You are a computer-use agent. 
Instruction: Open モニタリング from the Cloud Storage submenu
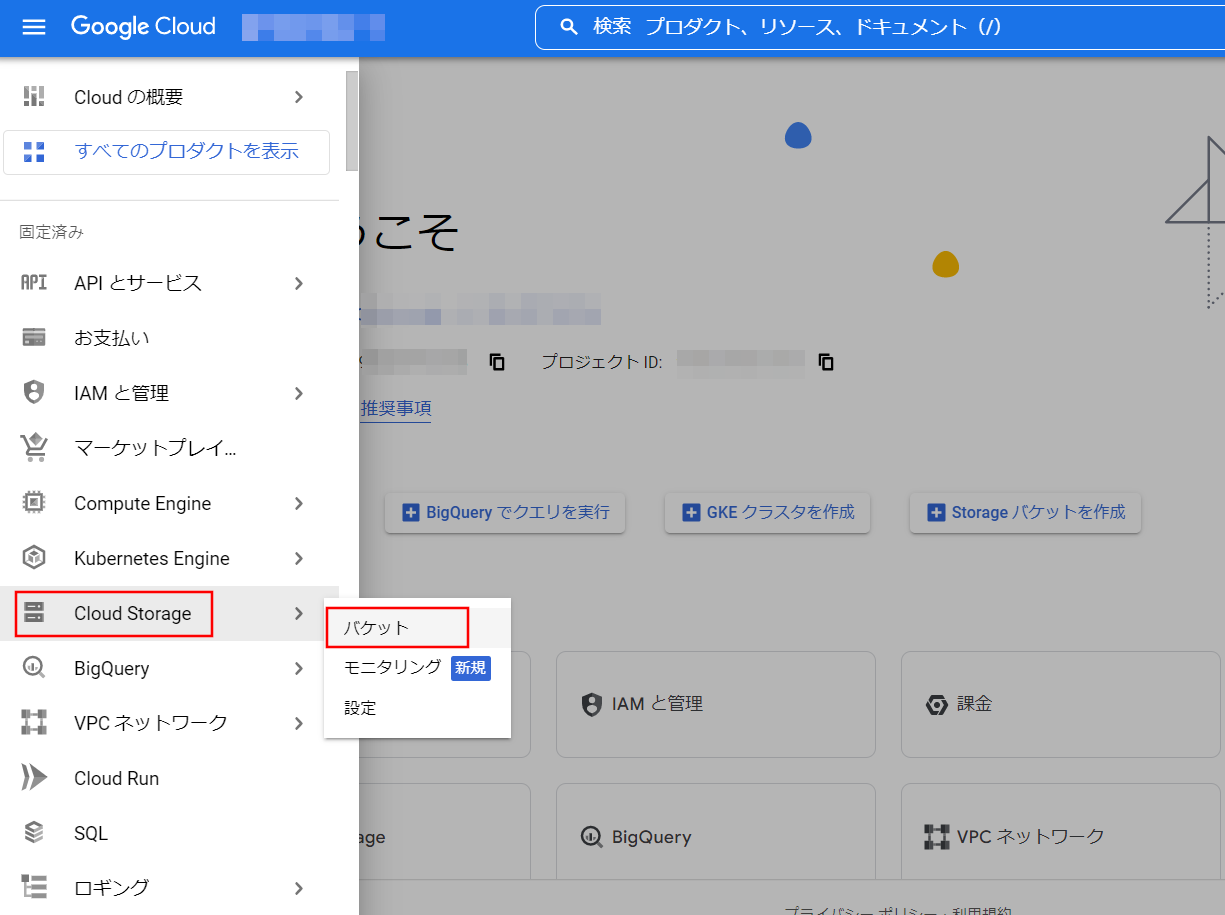(390, 669)
